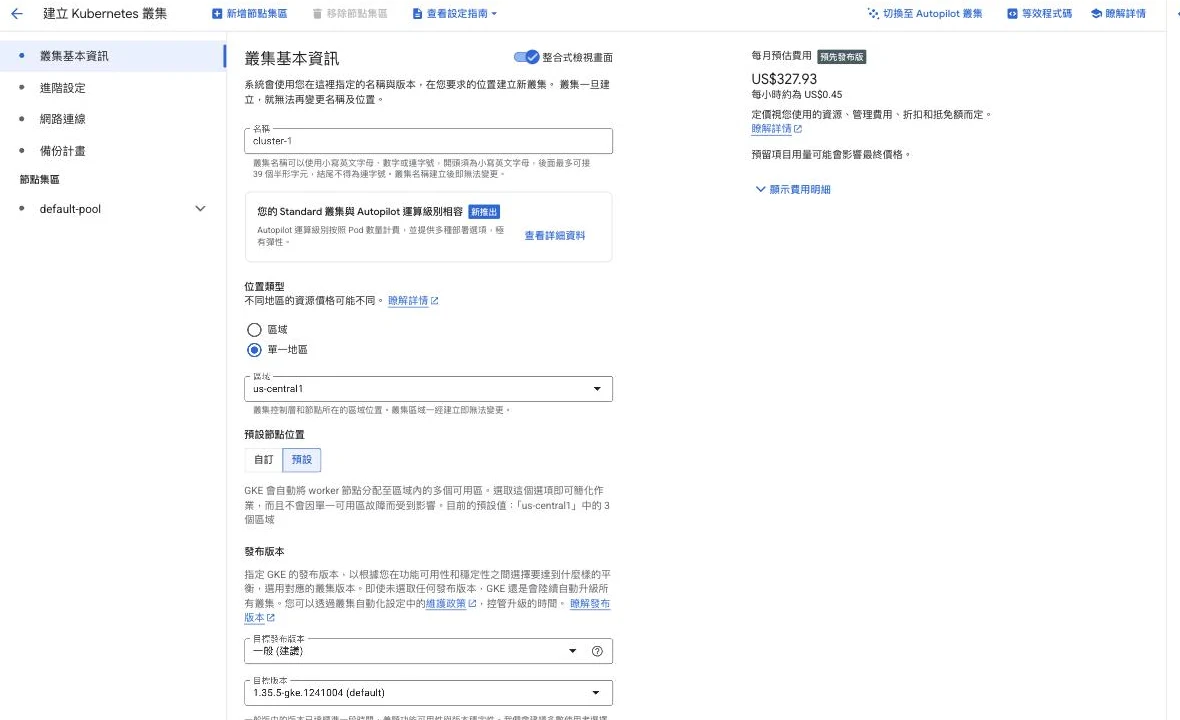
Task: Click the 發布版本 section heading
Action: [264, 551]
